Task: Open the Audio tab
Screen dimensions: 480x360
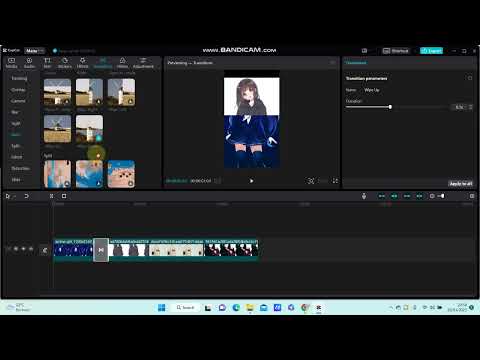Action: click(29, 63)
